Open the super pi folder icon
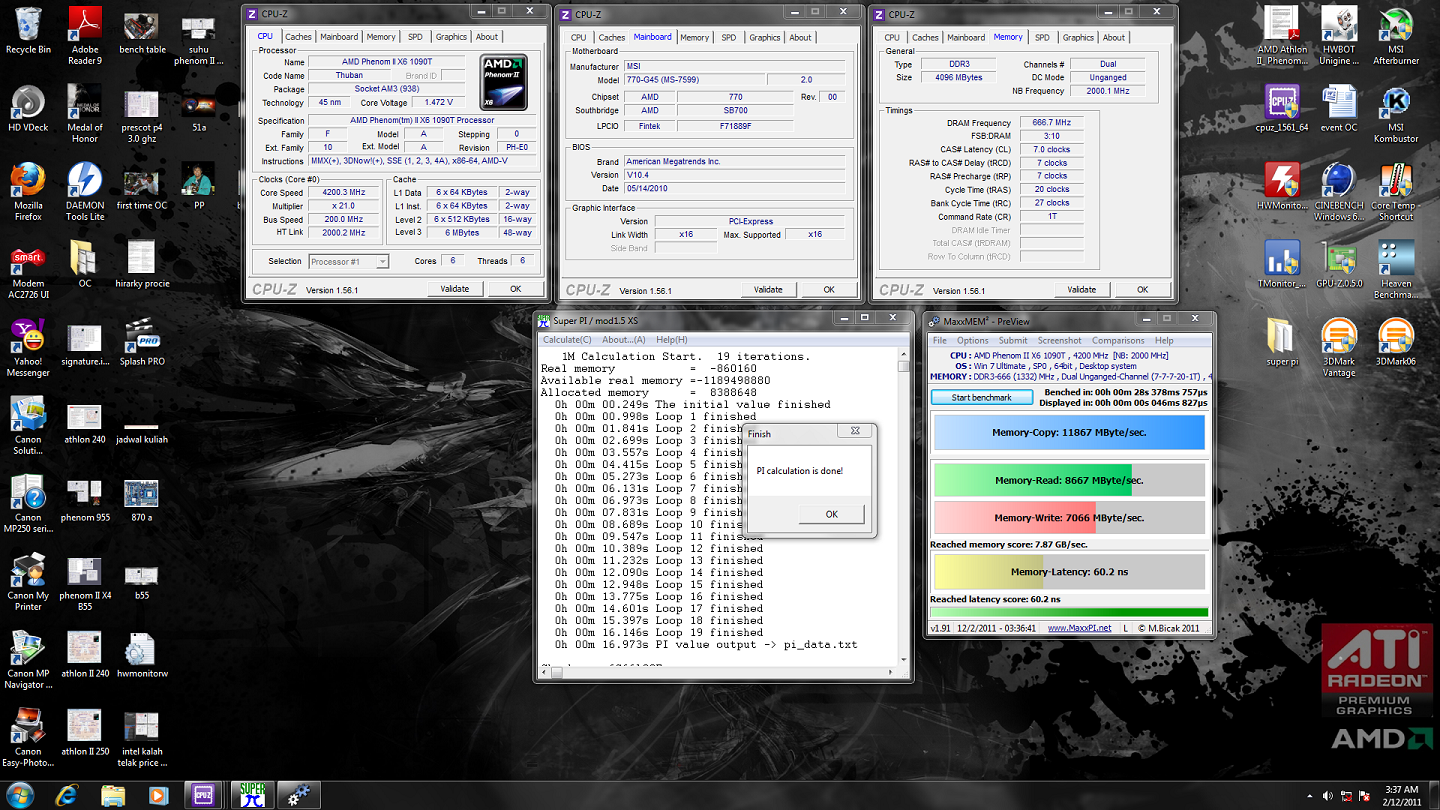The width and height of the screenshot is (1440, 810). coord(1282,343)
